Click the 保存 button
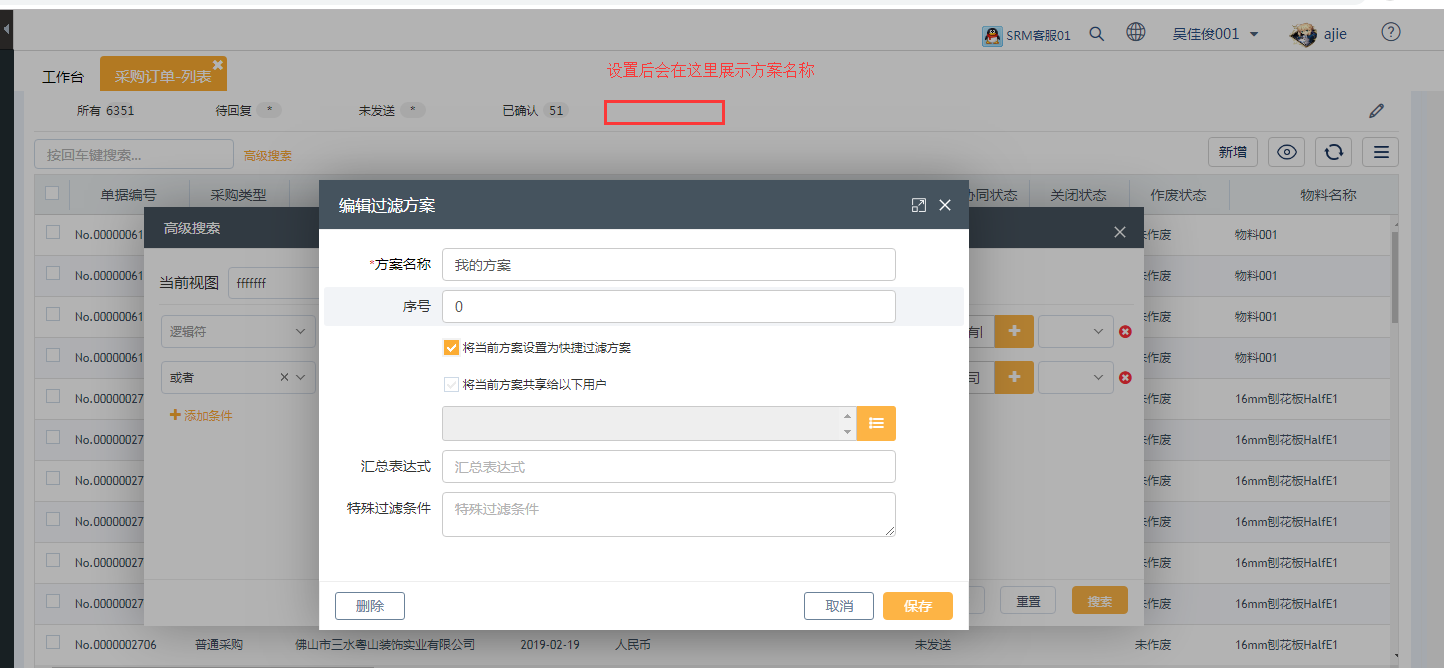Image resolution: width=1444 pixels, height=668 pixels. coord(918,606)
